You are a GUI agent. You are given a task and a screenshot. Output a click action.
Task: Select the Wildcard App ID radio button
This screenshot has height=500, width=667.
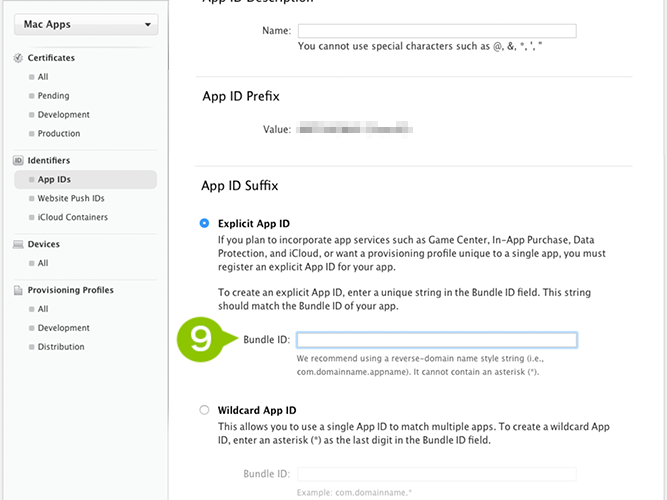205,410
